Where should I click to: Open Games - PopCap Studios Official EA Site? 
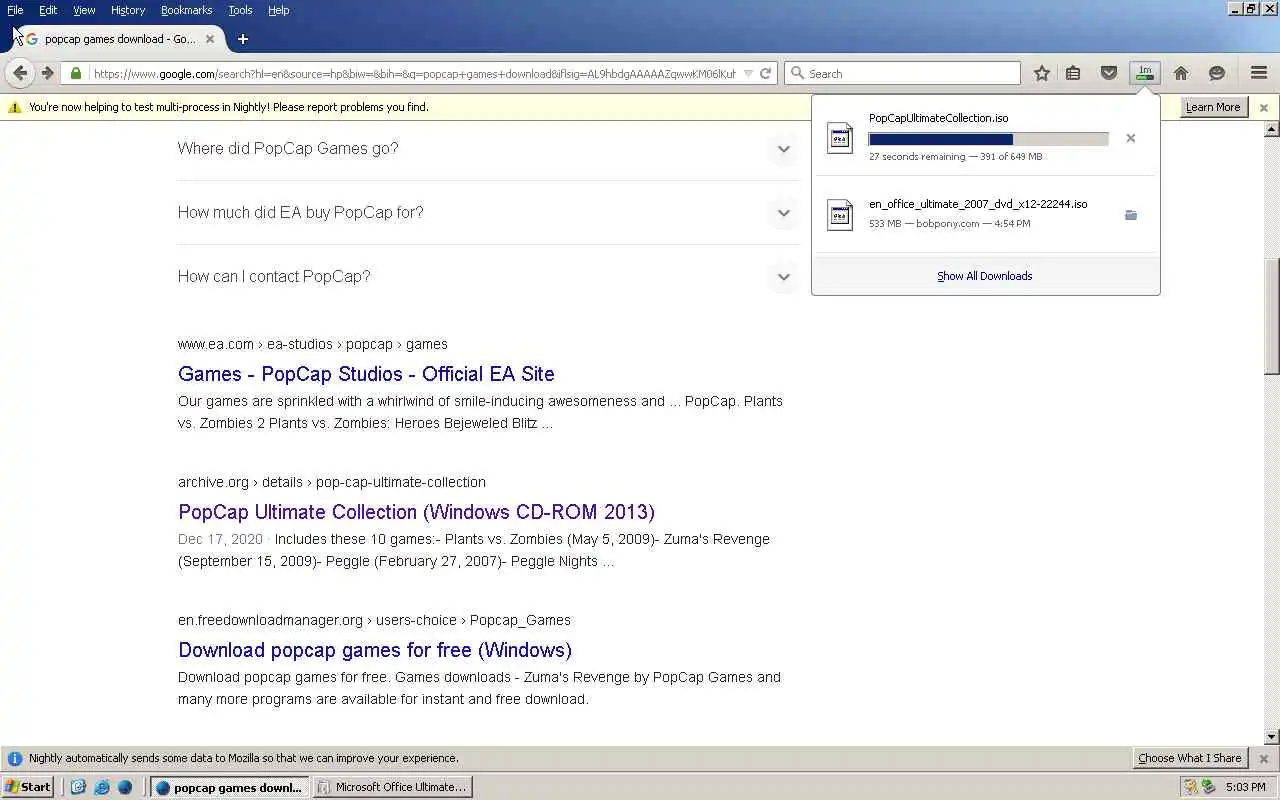tap(366, 374)
